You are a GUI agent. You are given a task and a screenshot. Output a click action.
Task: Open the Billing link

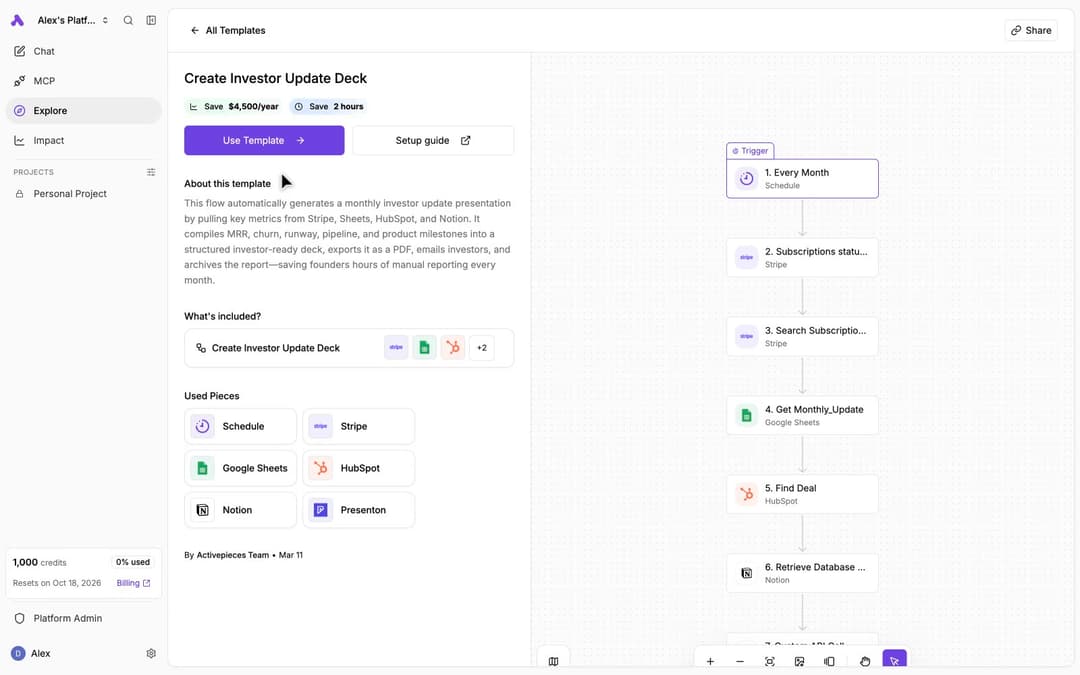[133, 583]
